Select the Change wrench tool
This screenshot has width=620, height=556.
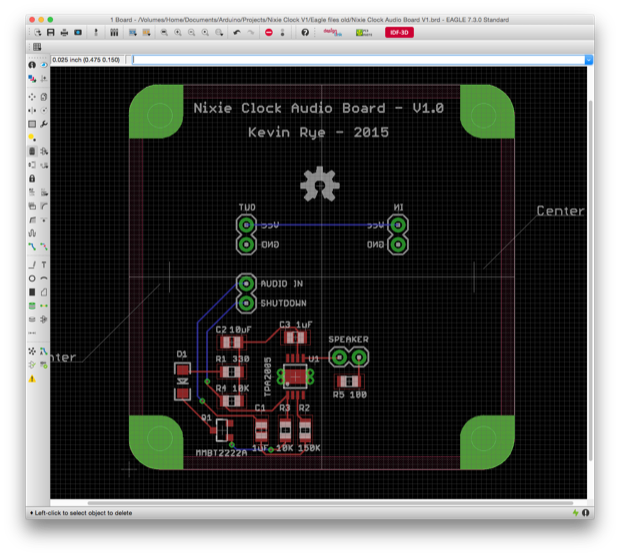(x=44, y=124)
